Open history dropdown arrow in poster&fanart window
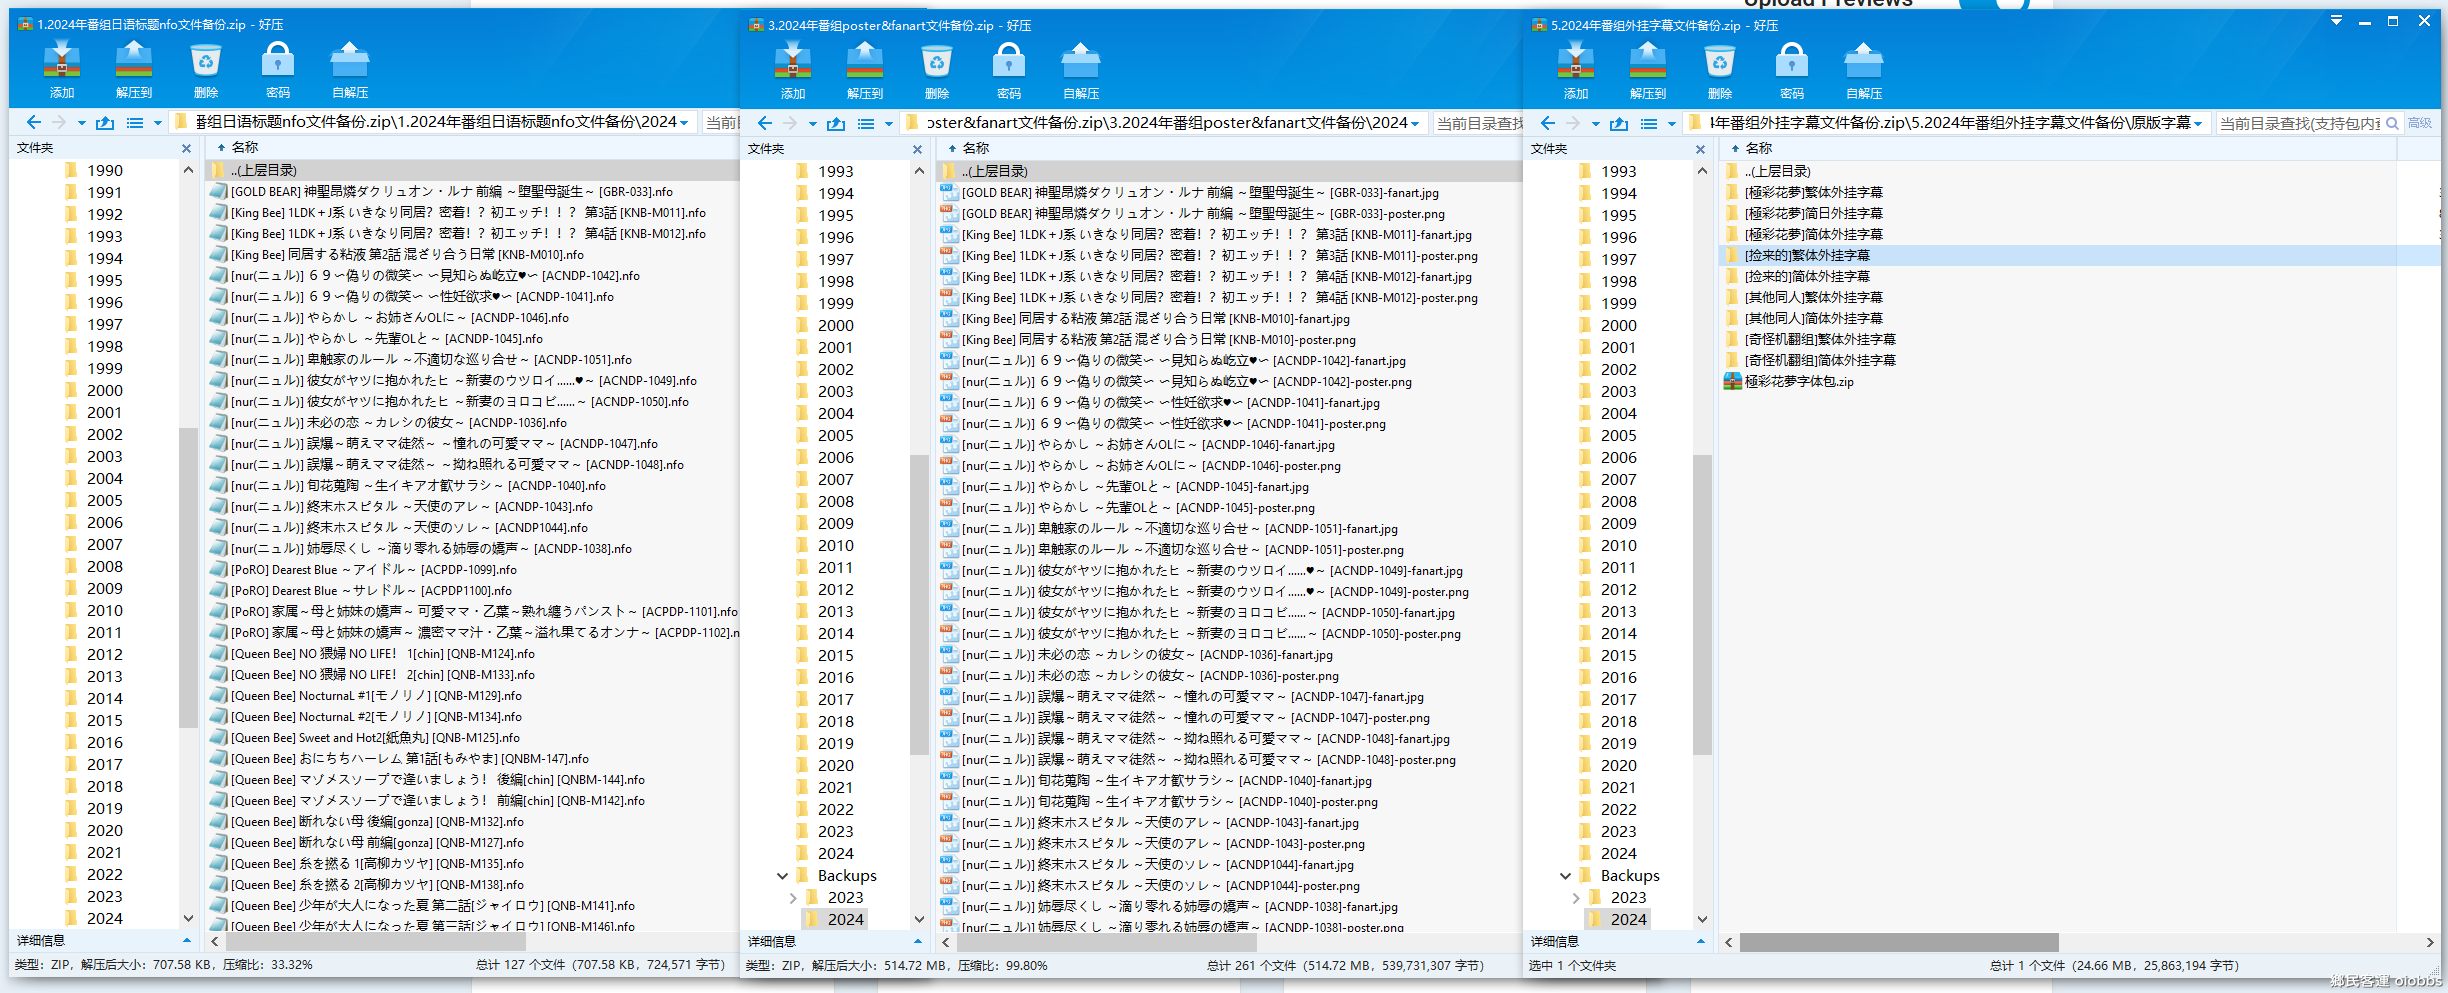 coord(813,124)
